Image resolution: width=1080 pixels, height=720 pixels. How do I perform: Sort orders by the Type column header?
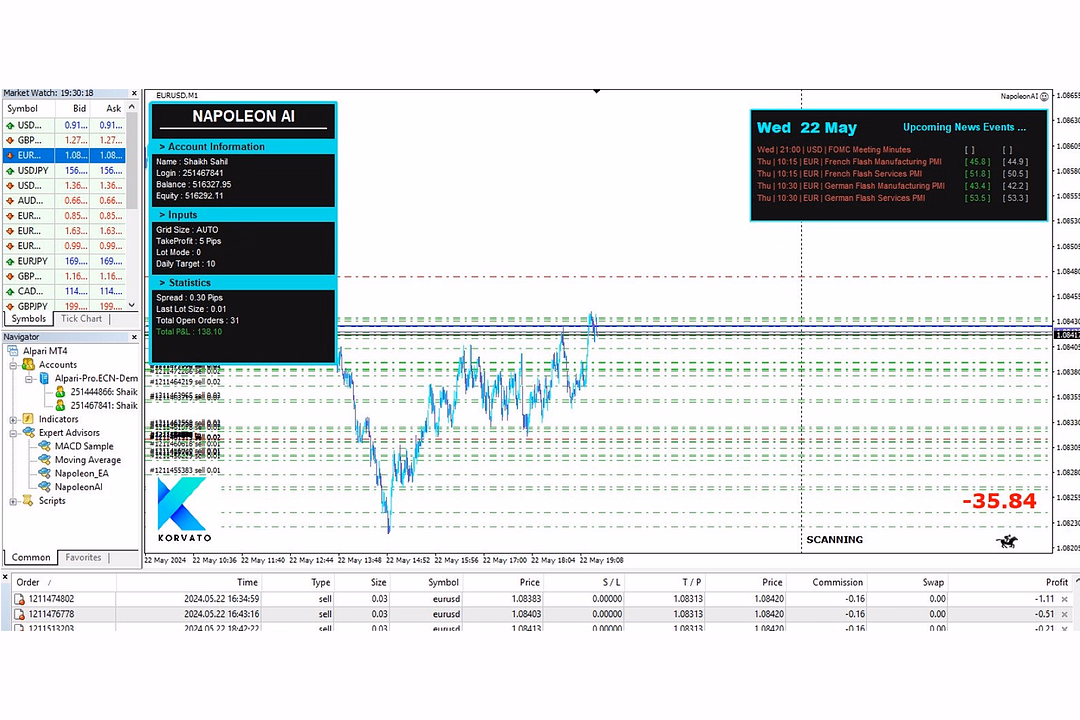pyautogui.click(x=298, y=582)
